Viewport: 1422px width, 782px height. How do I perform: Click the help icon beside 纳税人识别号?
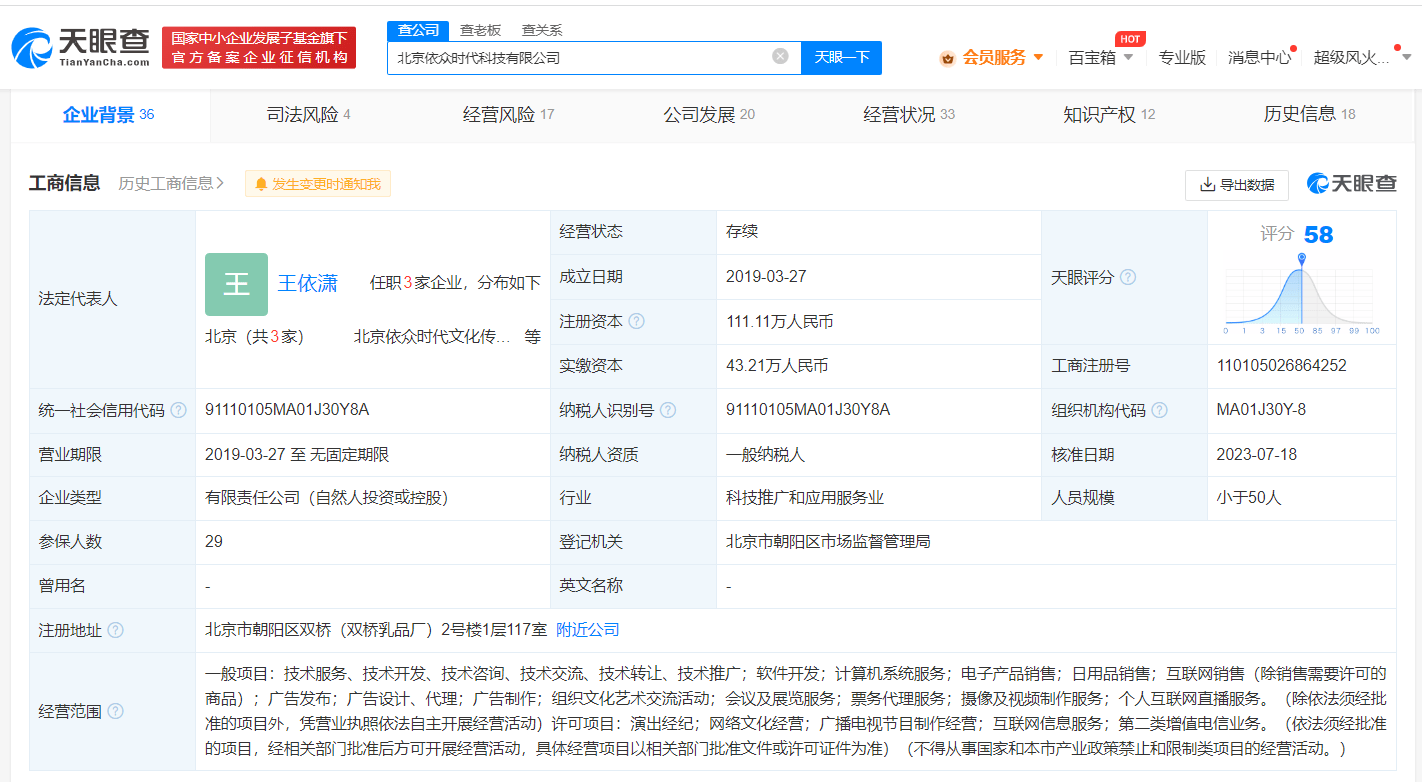pyautogui.click(x=668, y=410)
